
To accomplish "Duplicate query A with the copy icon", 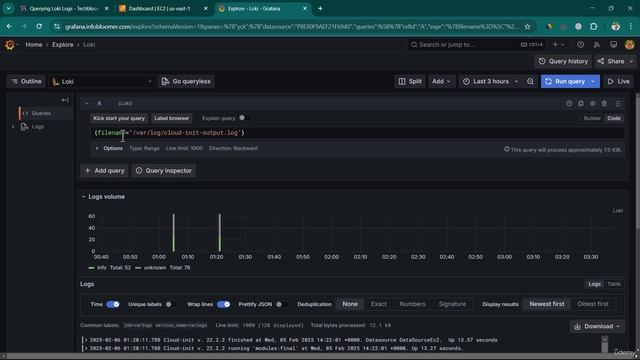I will point(581,103).
